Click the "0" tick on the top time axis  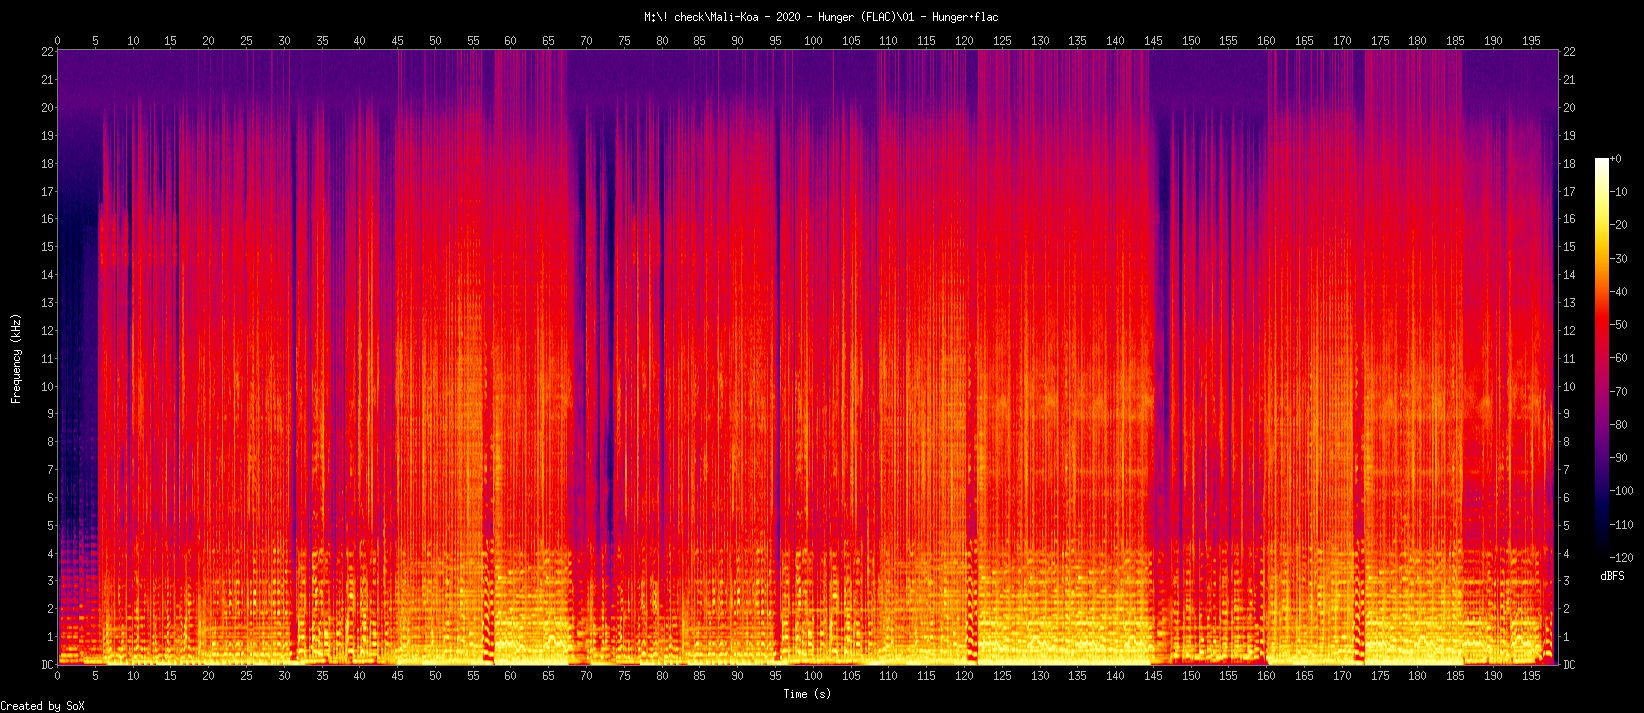click(57, 41)
